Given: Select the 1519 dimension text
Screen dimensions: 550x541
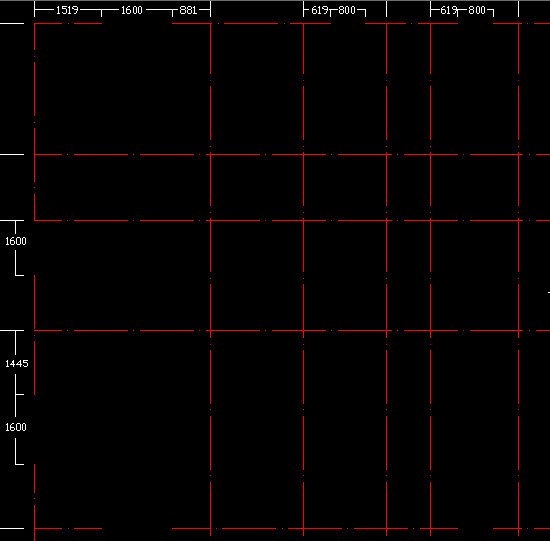Looking at the screenshot, I should pyautogui.click(x=67, y=10).
